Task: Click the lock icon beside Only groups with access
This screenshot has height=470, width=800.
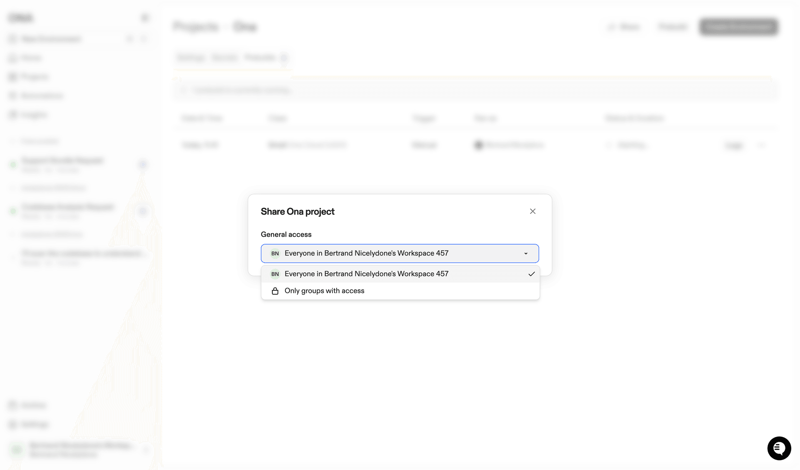Action: 275,291
